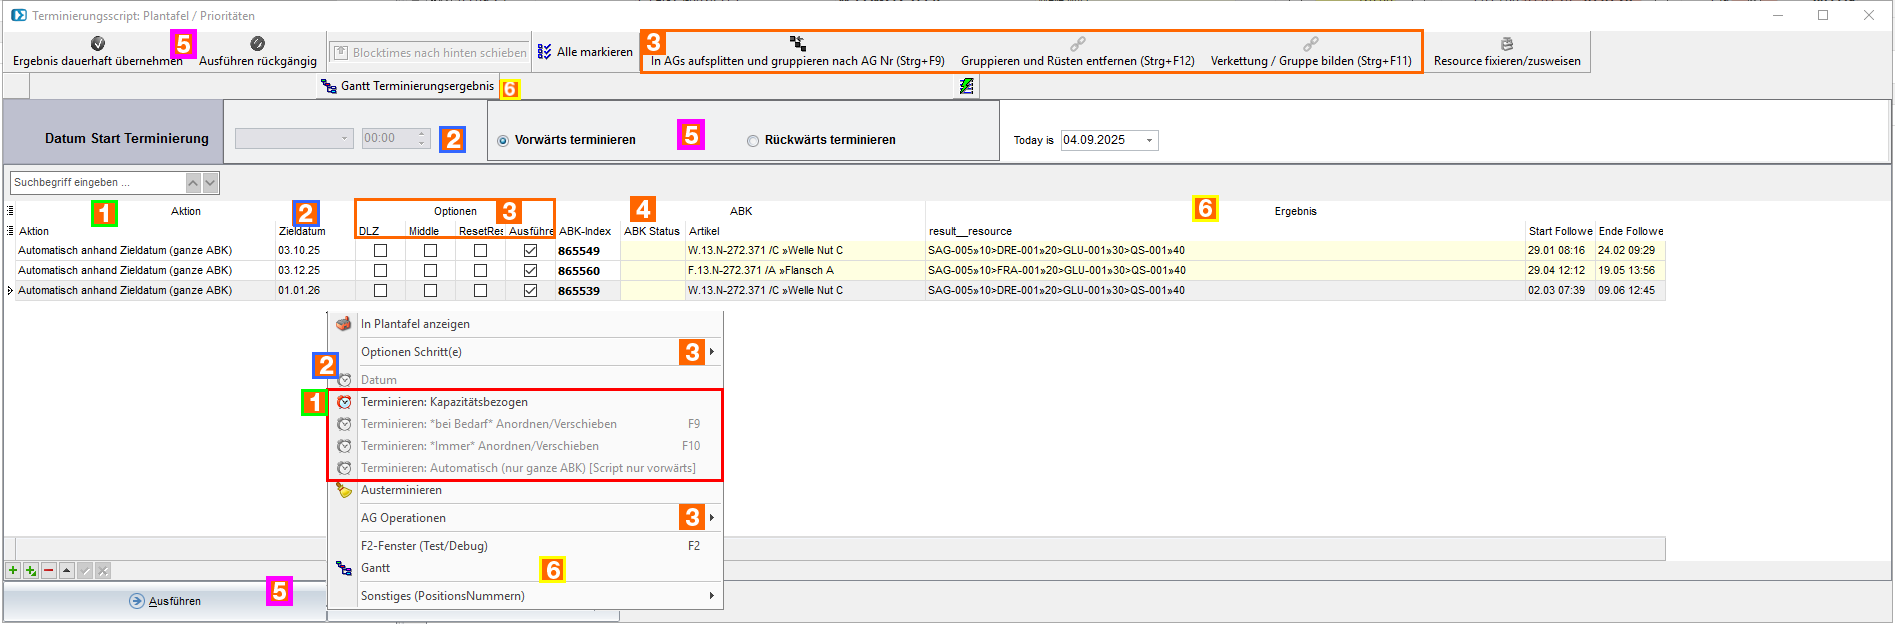Select the 'Vorwärts terminieren' radio button
Screen dimensions: 1895x624
503,141
